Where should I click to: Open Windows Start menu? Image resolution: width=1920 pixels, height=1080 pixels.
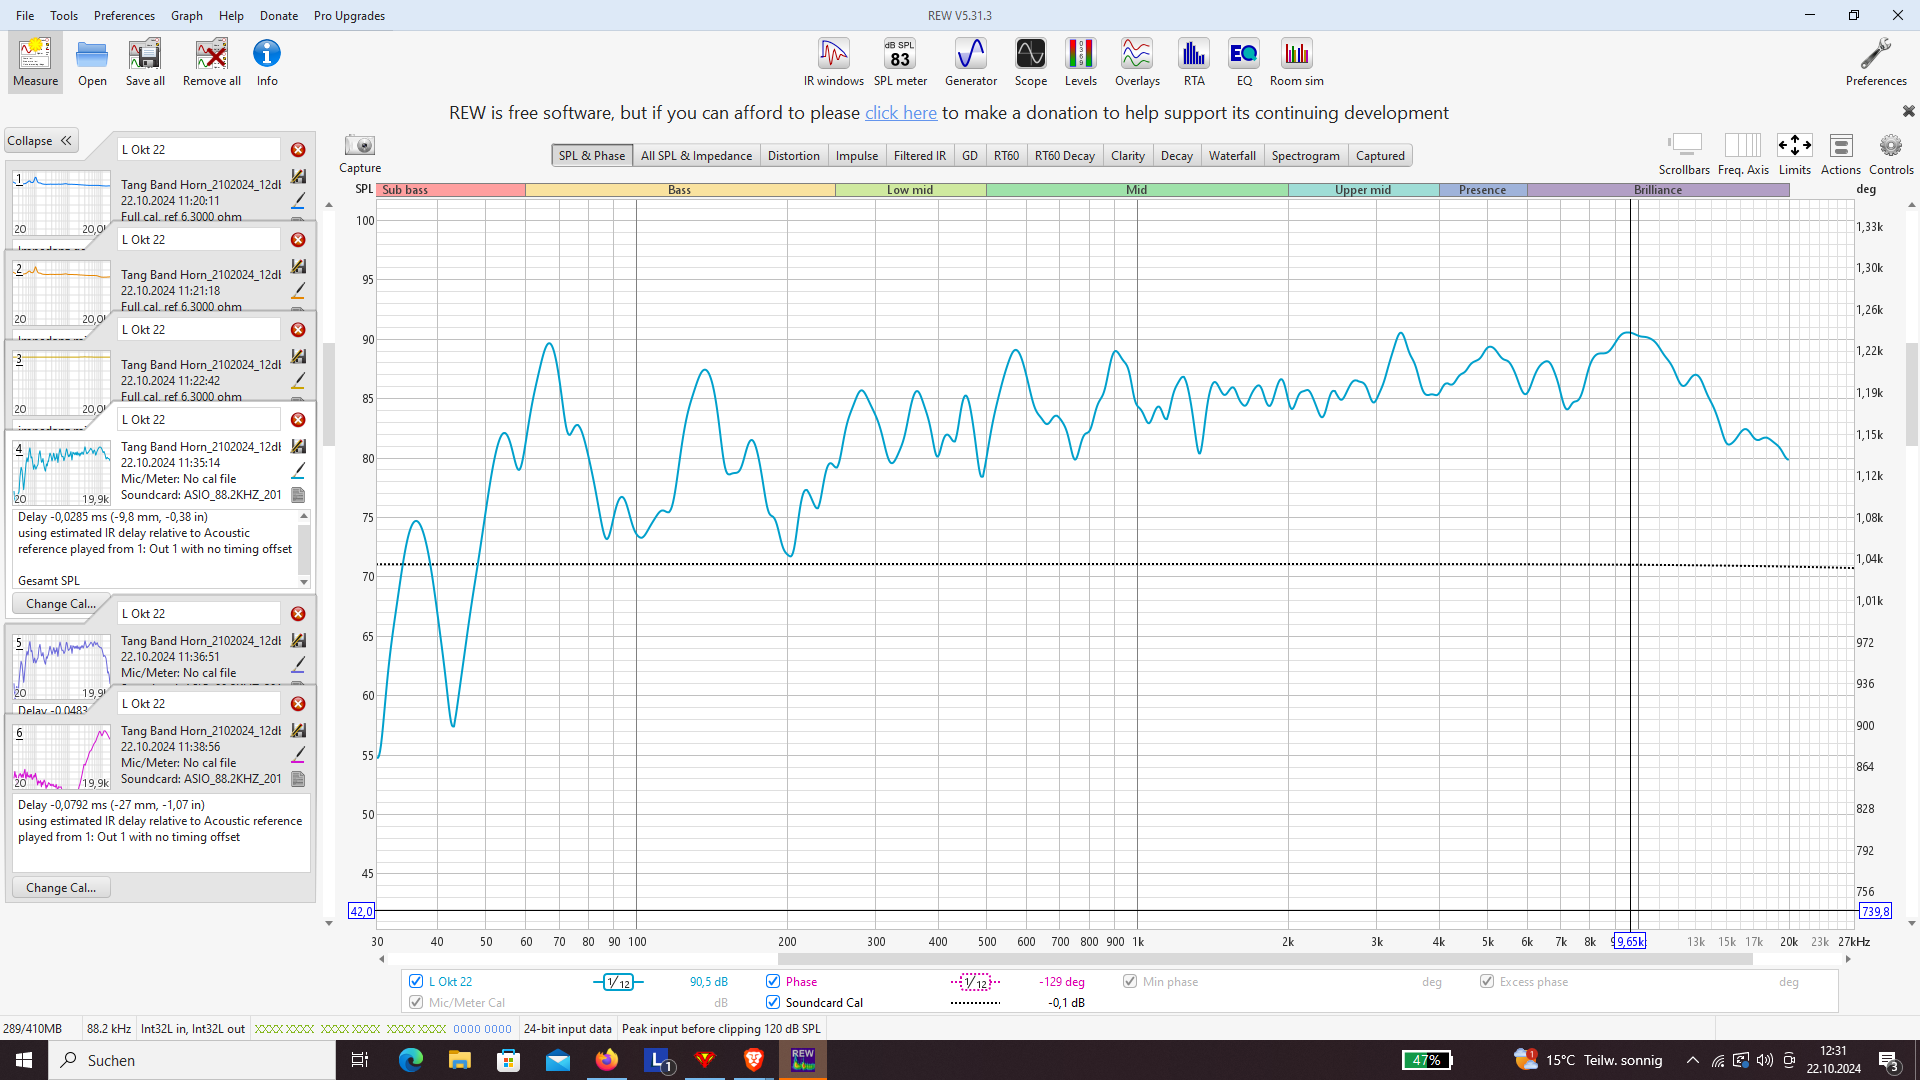[24, 1060]
